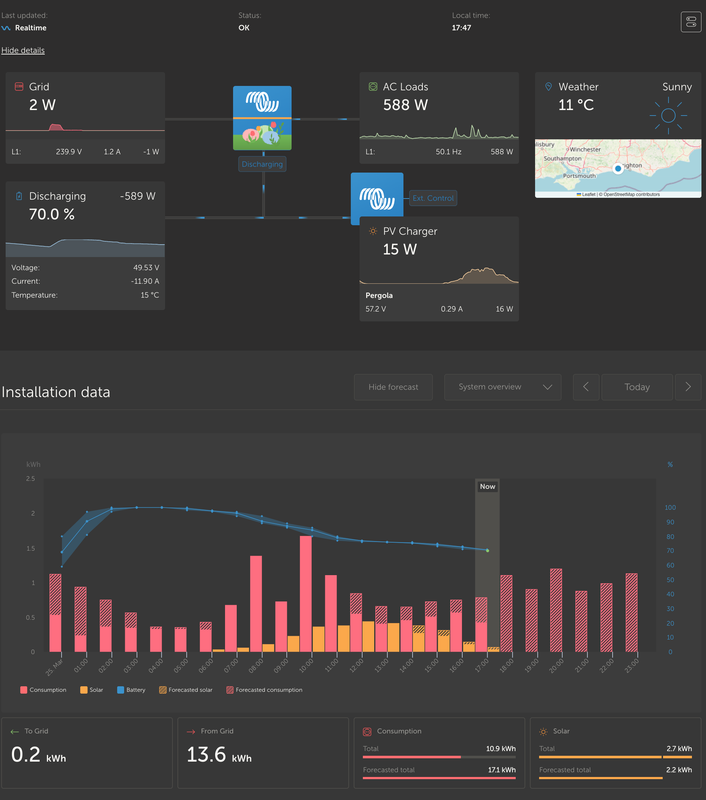
Task: Click the Pergola tracker label
Action: pyautogui.click(x=379, y=295)
